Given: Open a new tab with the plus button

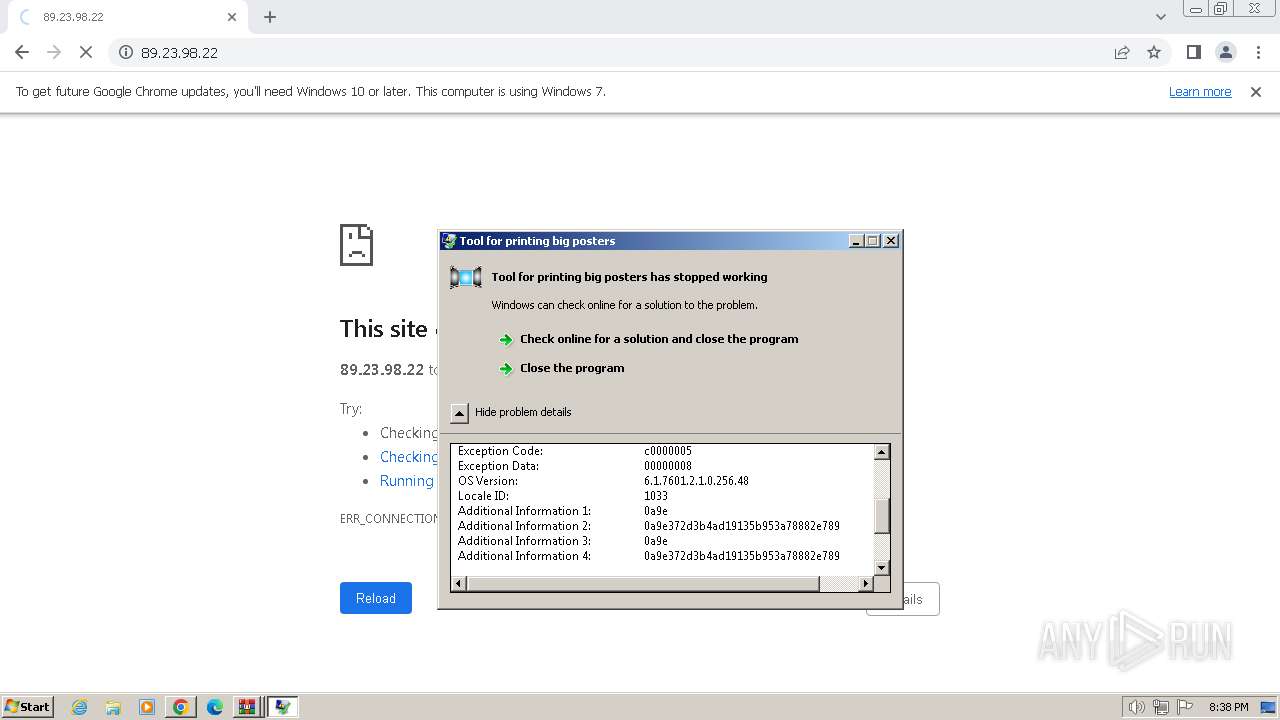Looking at the screenshot, I should (270, 17).
